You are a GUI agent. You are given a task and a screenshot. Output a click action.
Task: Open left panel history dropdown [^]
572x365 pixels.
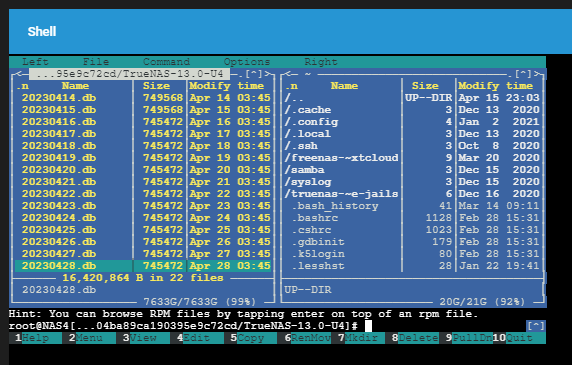point(254,74)
